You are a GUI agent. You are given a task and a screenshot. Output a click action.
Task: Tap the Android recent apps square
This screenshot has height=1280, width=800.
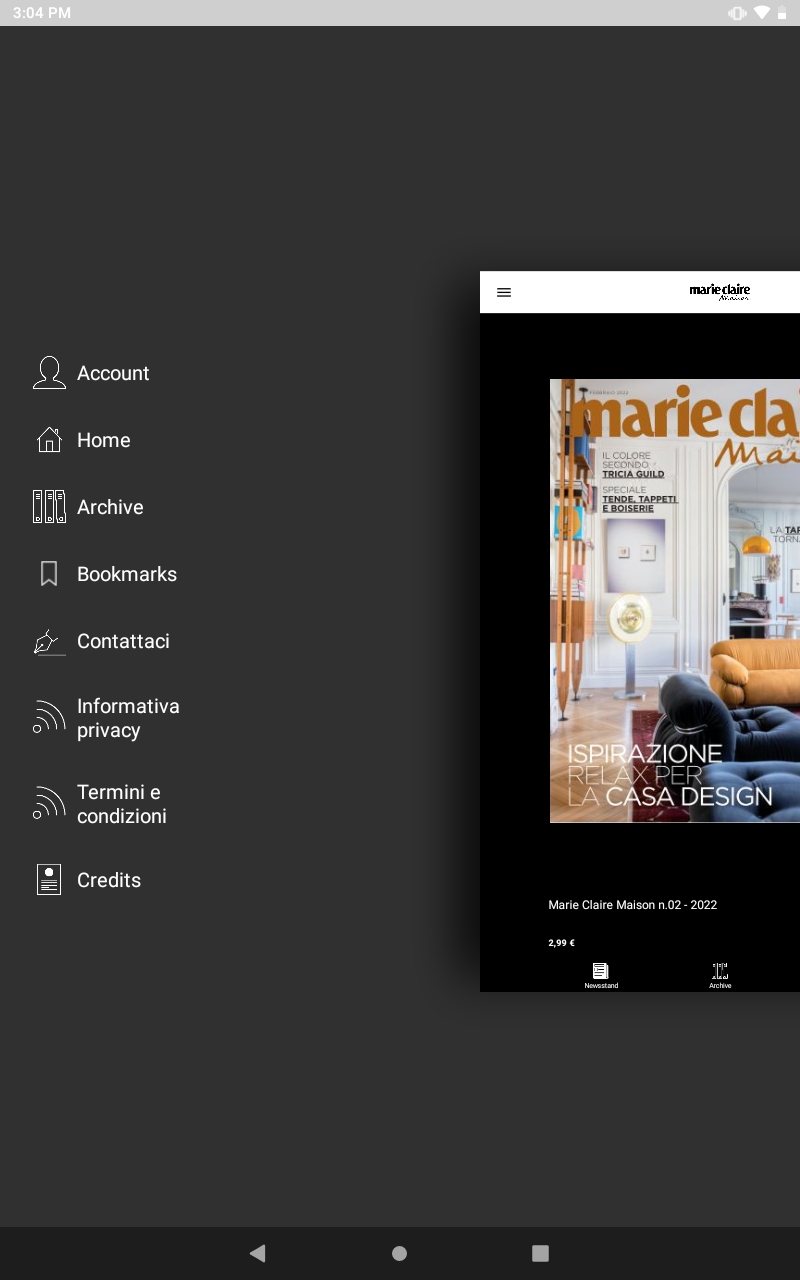pos(541,1253)
